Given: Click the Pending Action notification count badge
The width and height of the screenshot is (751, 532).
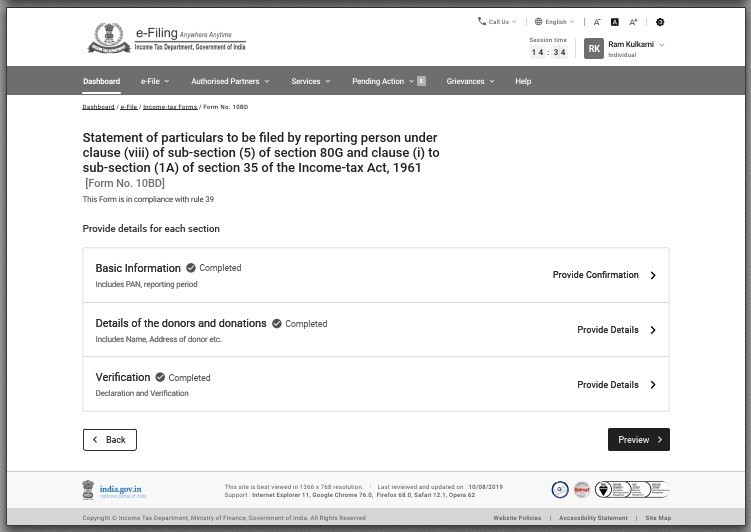Looking at the screenshot, I should [421, 81].
